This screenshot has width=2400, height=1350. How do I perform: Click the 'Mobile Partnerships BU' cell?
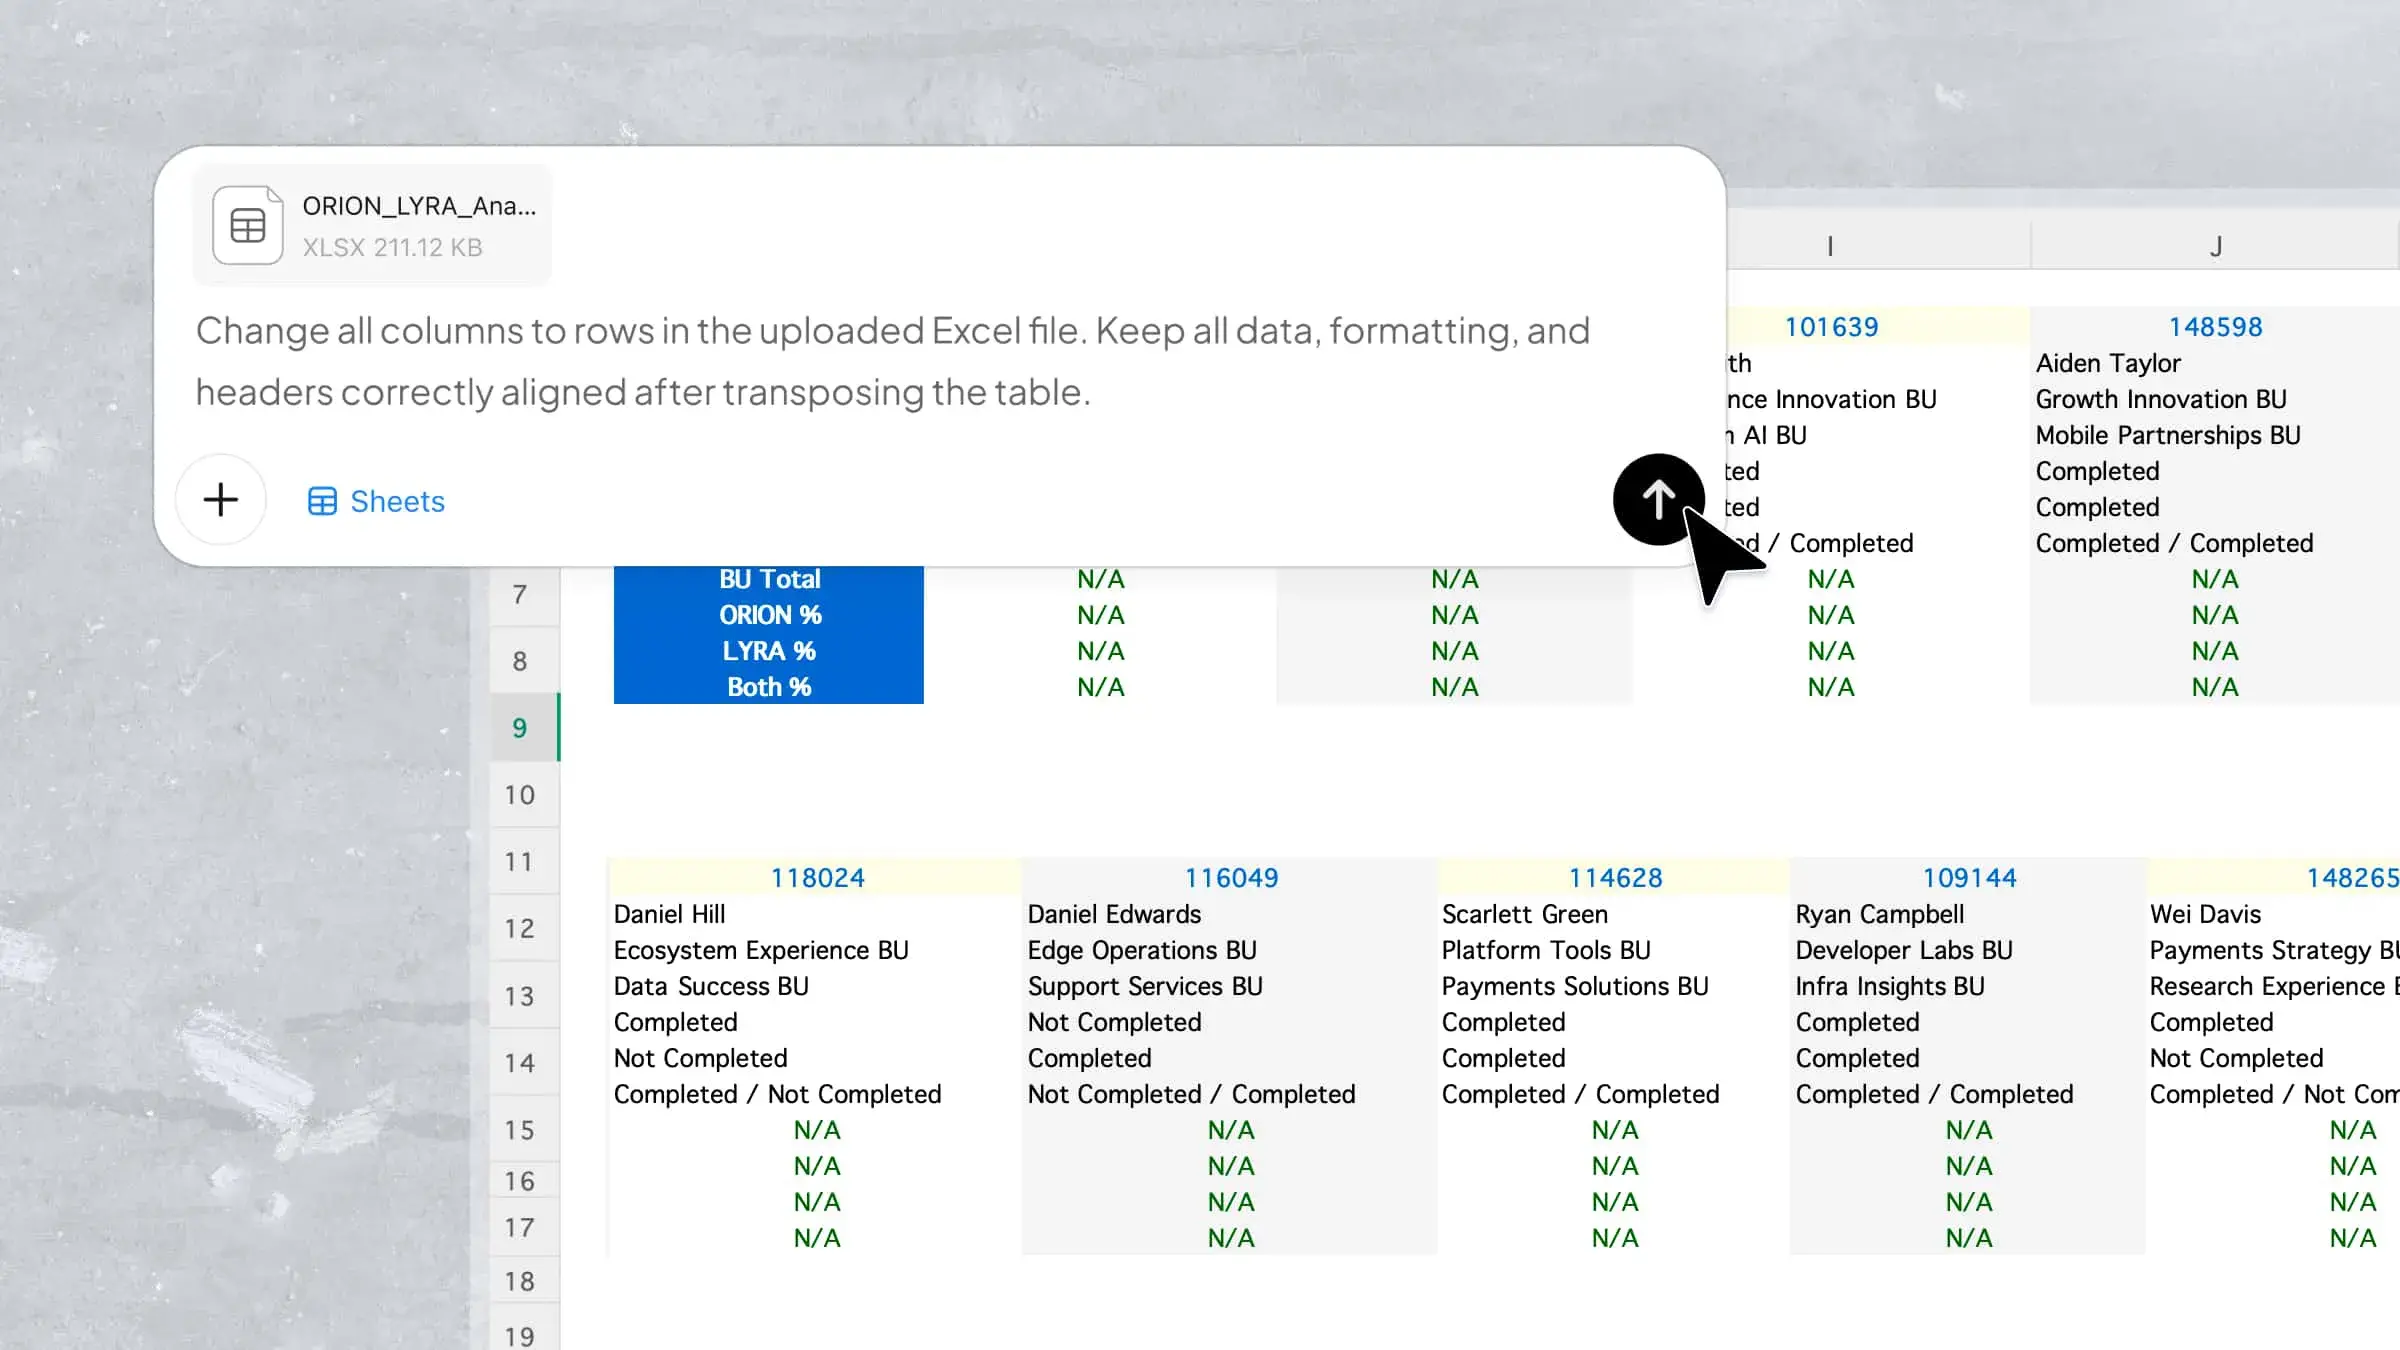pyautogui.click(x=2168, y=435)
